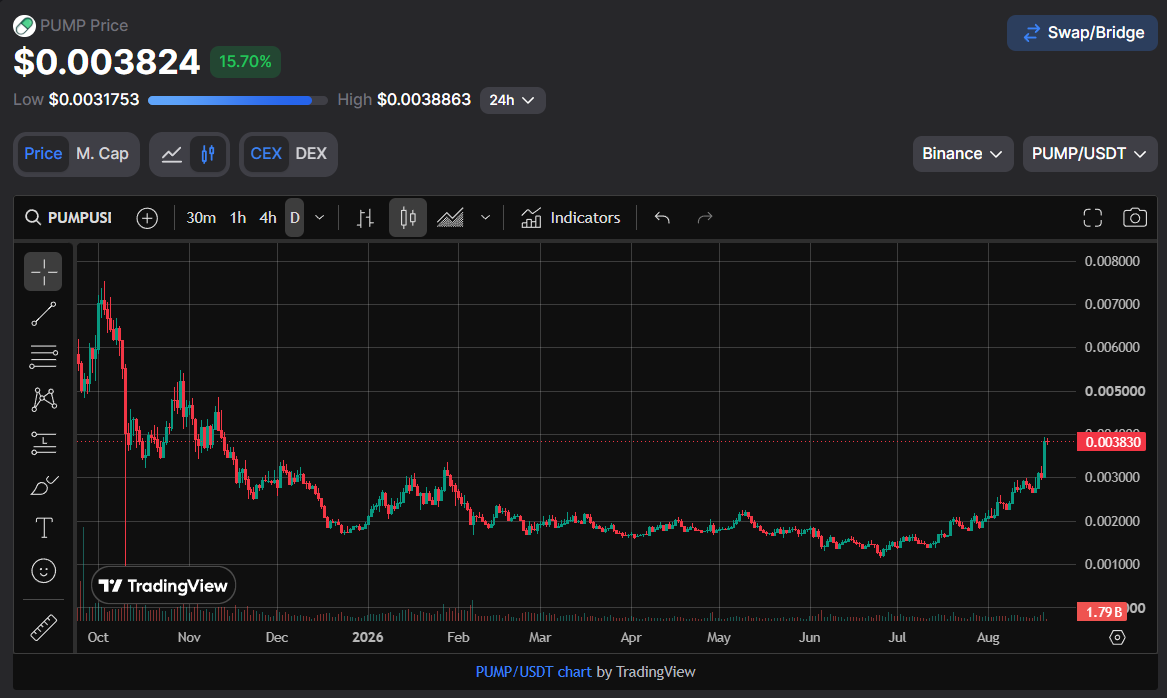Show Price chart data

[43, 154]
